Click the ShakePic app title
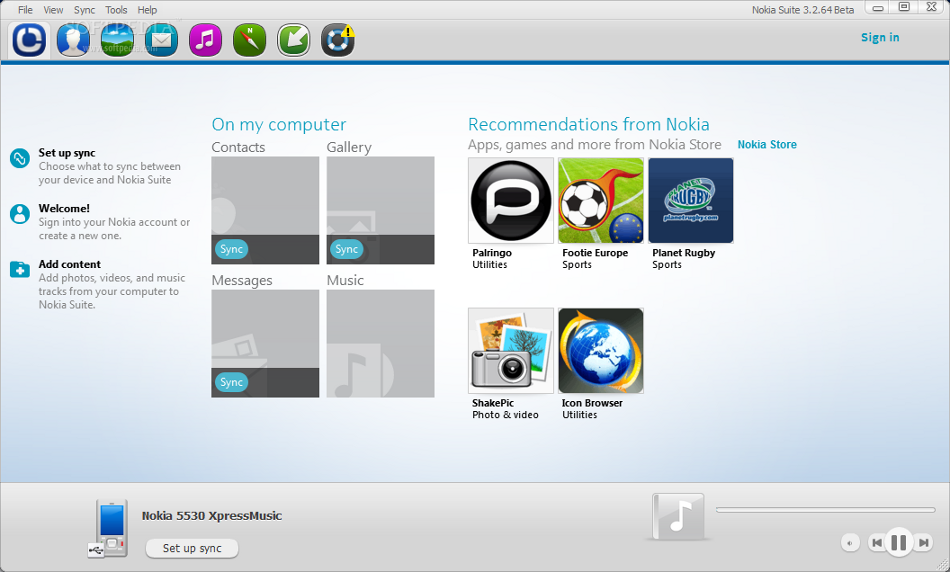Viewport: 950px width, 572px height. pyautogui.click(x=493, y=403)
